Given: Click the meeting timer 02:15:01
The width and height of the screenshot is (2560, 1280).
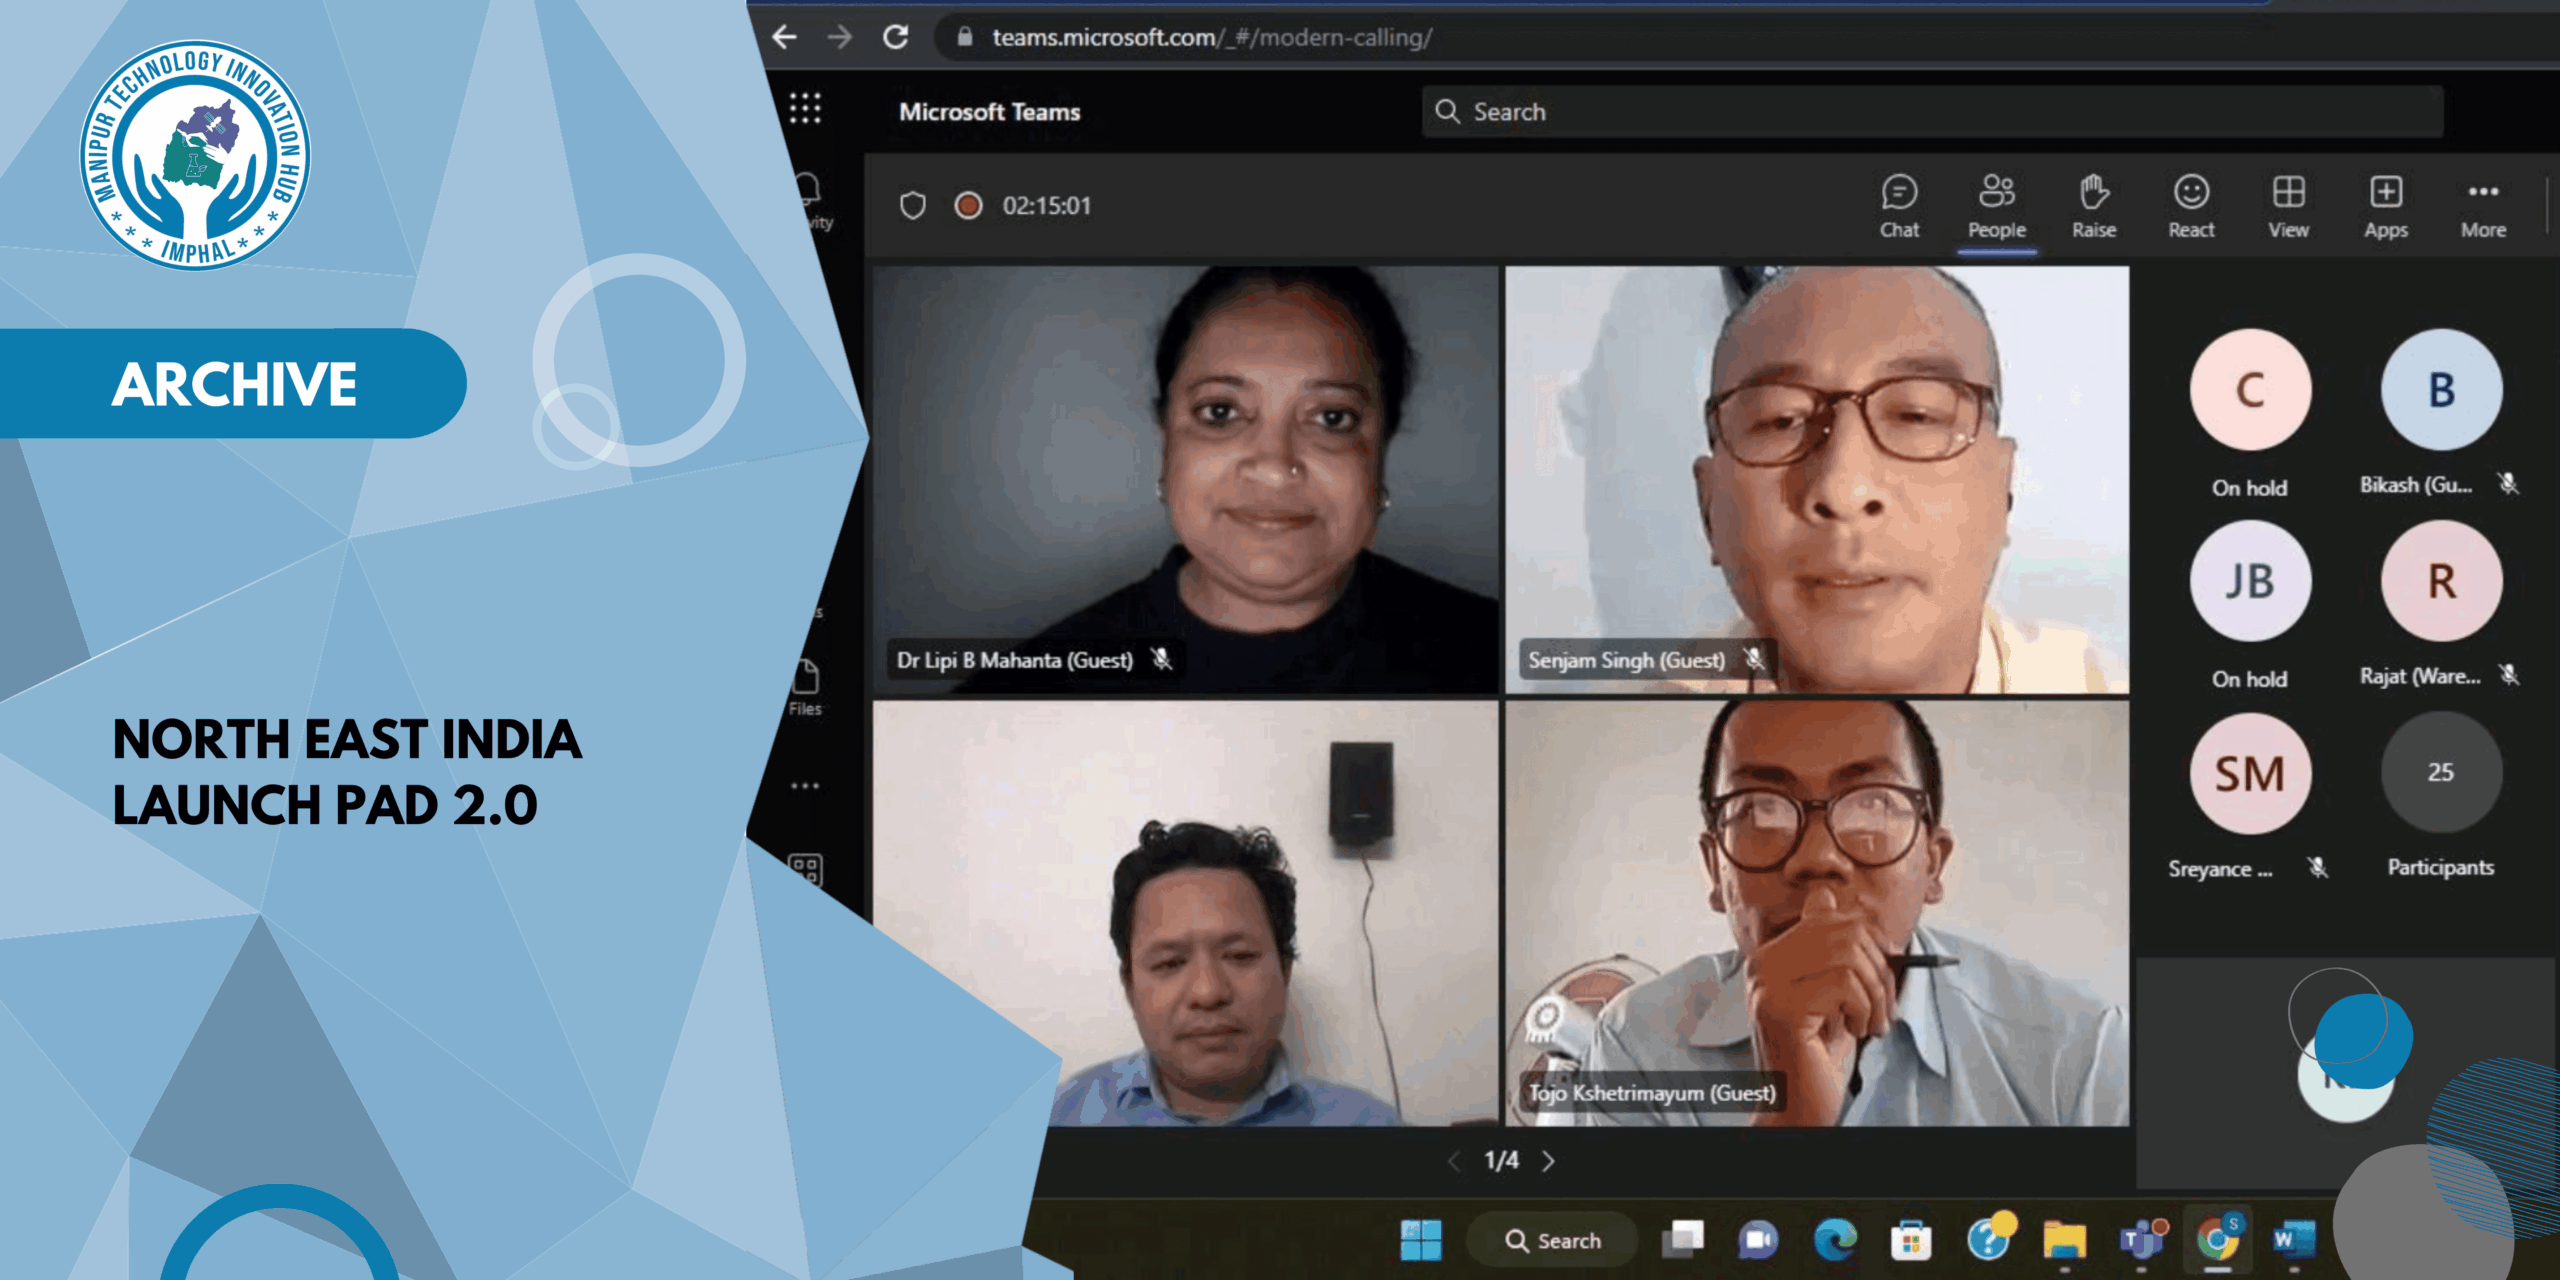Looking at the screenshot, I should pos(1047,206).
